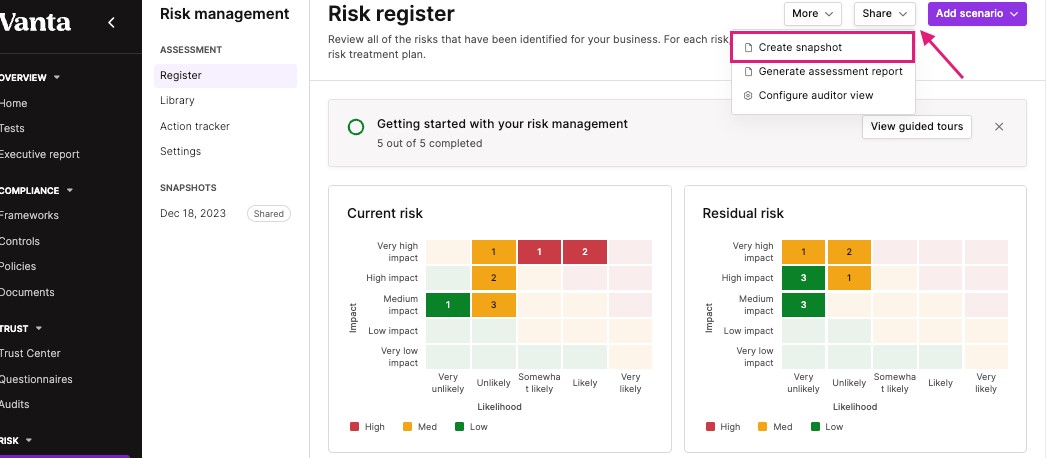Image resolution: width=1046 pixels, height=458 pixels.
Task: Select Configure auditor view
Action: (823, 95)
